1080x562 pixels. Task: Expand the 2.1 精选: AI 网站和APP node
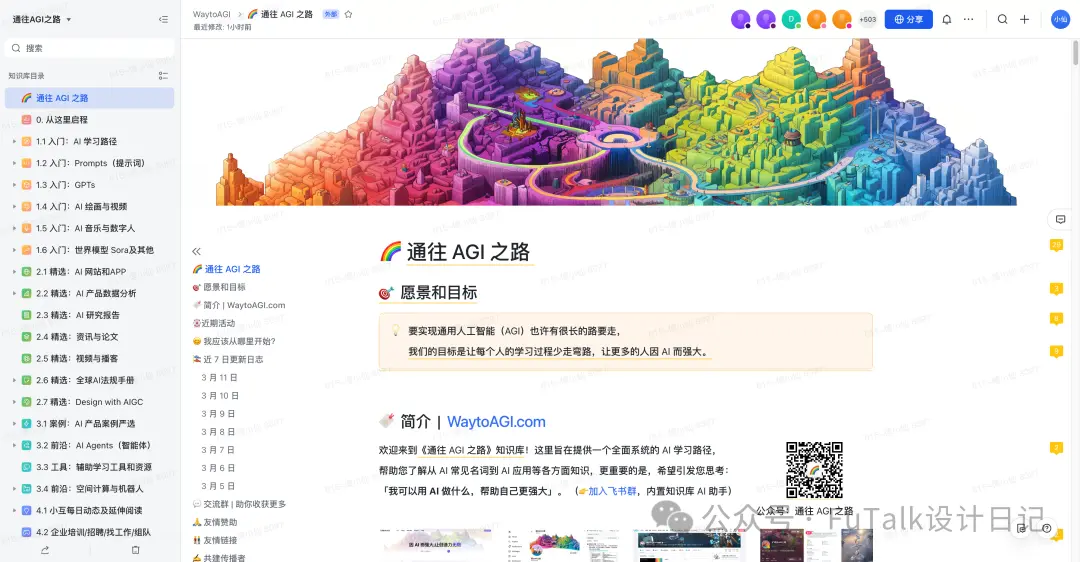tap(14, 271)
